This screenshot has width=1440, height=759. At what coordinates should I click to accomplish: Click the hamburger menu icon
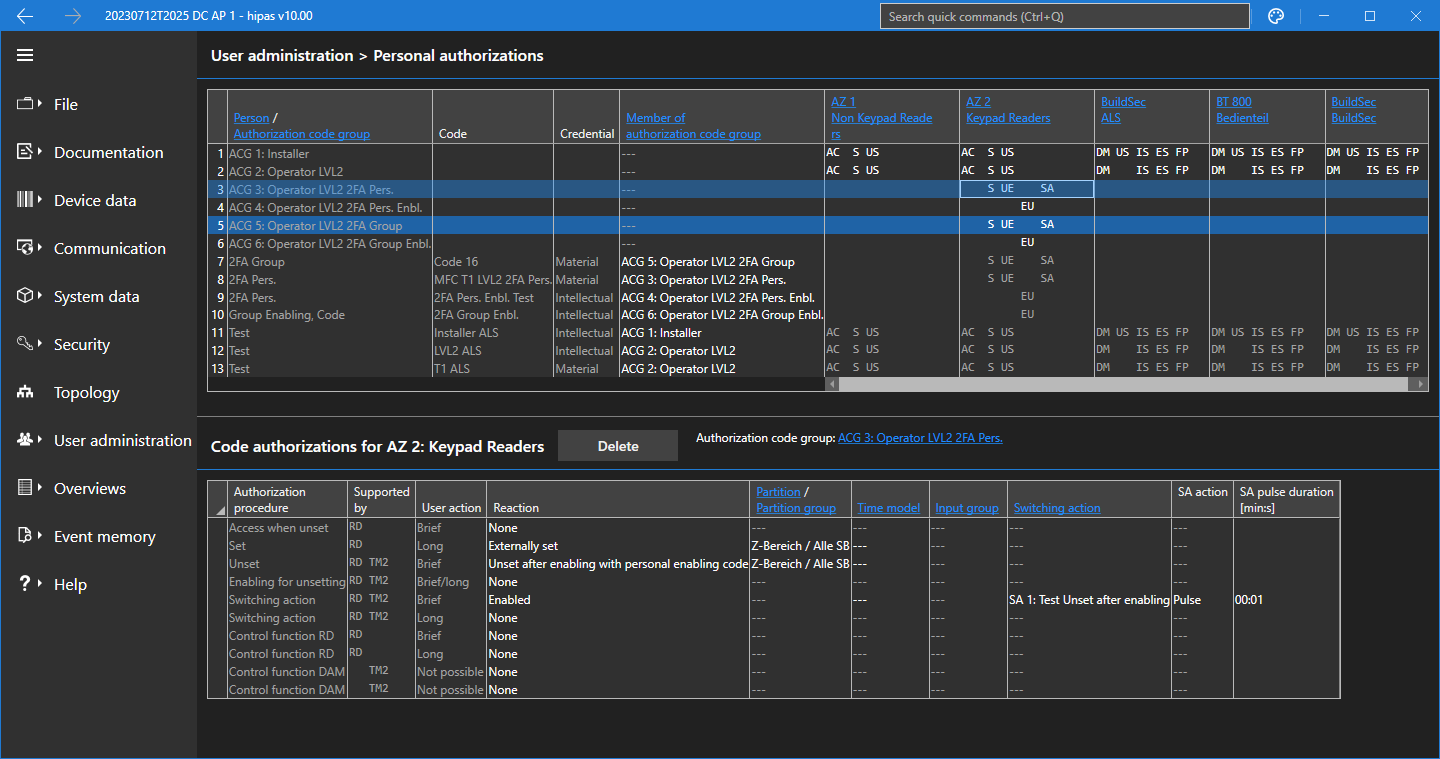(x=25, y=55)
